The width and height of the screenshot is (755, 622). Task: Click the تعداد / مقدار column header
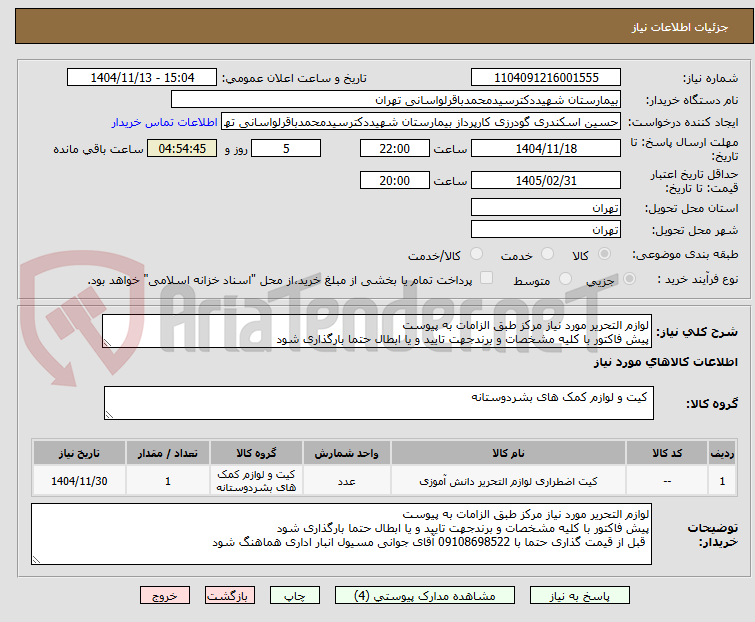(x=168, y=453)
